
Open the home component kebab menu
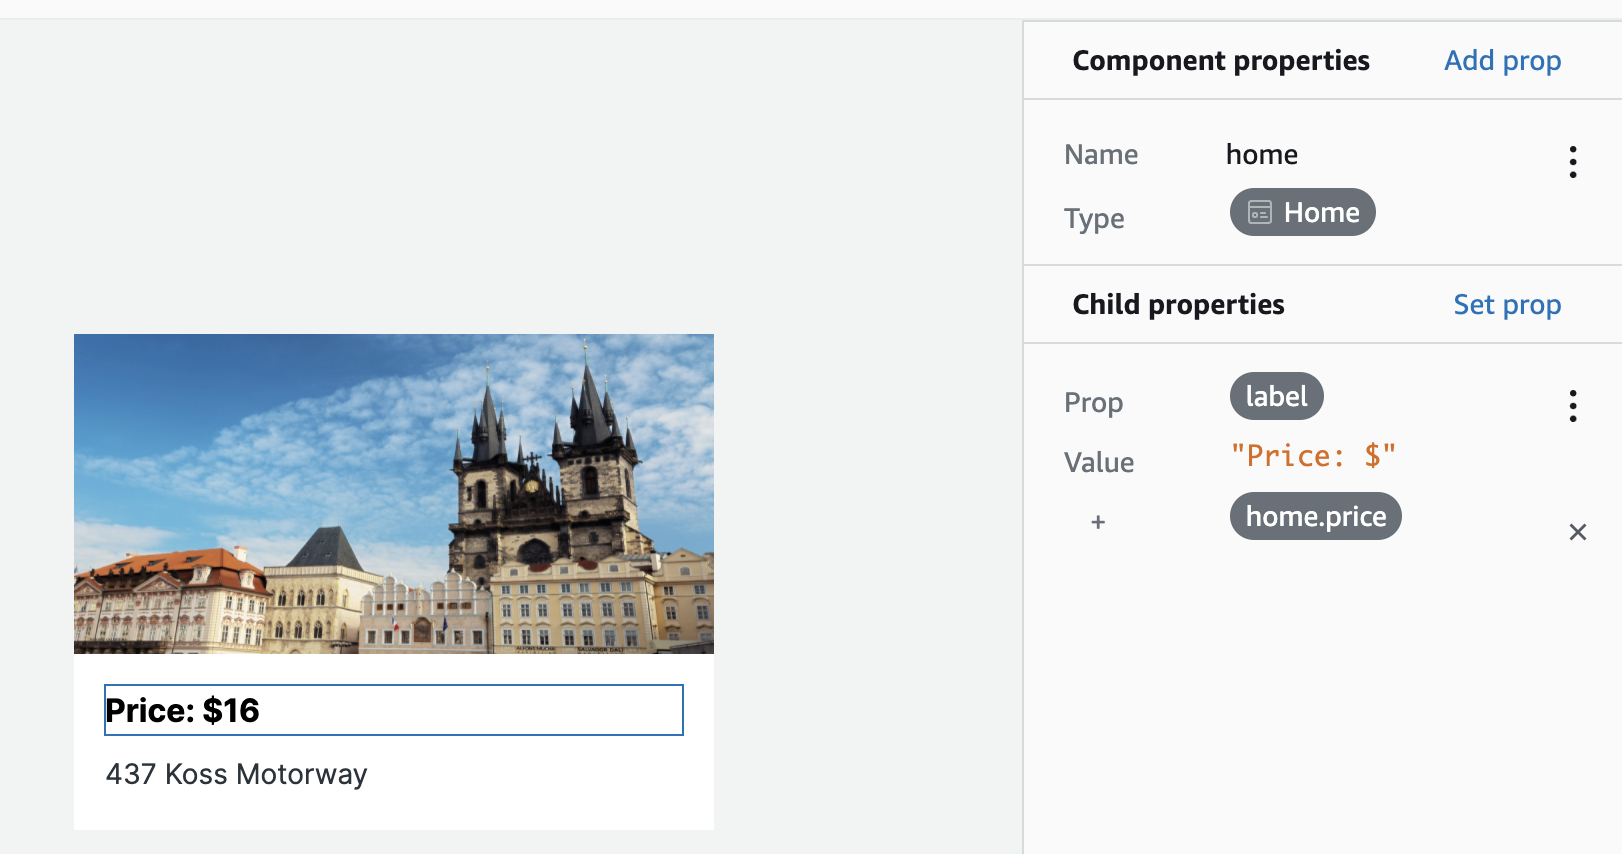coord(1573,162)
